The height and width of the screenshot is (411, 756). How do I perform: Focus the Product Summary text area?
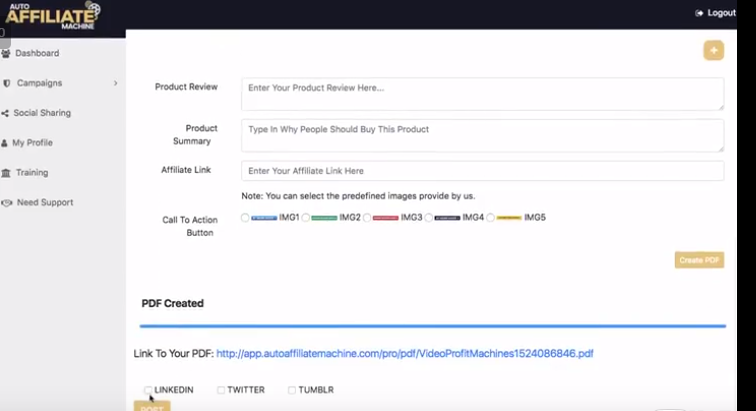click(483, 136)
